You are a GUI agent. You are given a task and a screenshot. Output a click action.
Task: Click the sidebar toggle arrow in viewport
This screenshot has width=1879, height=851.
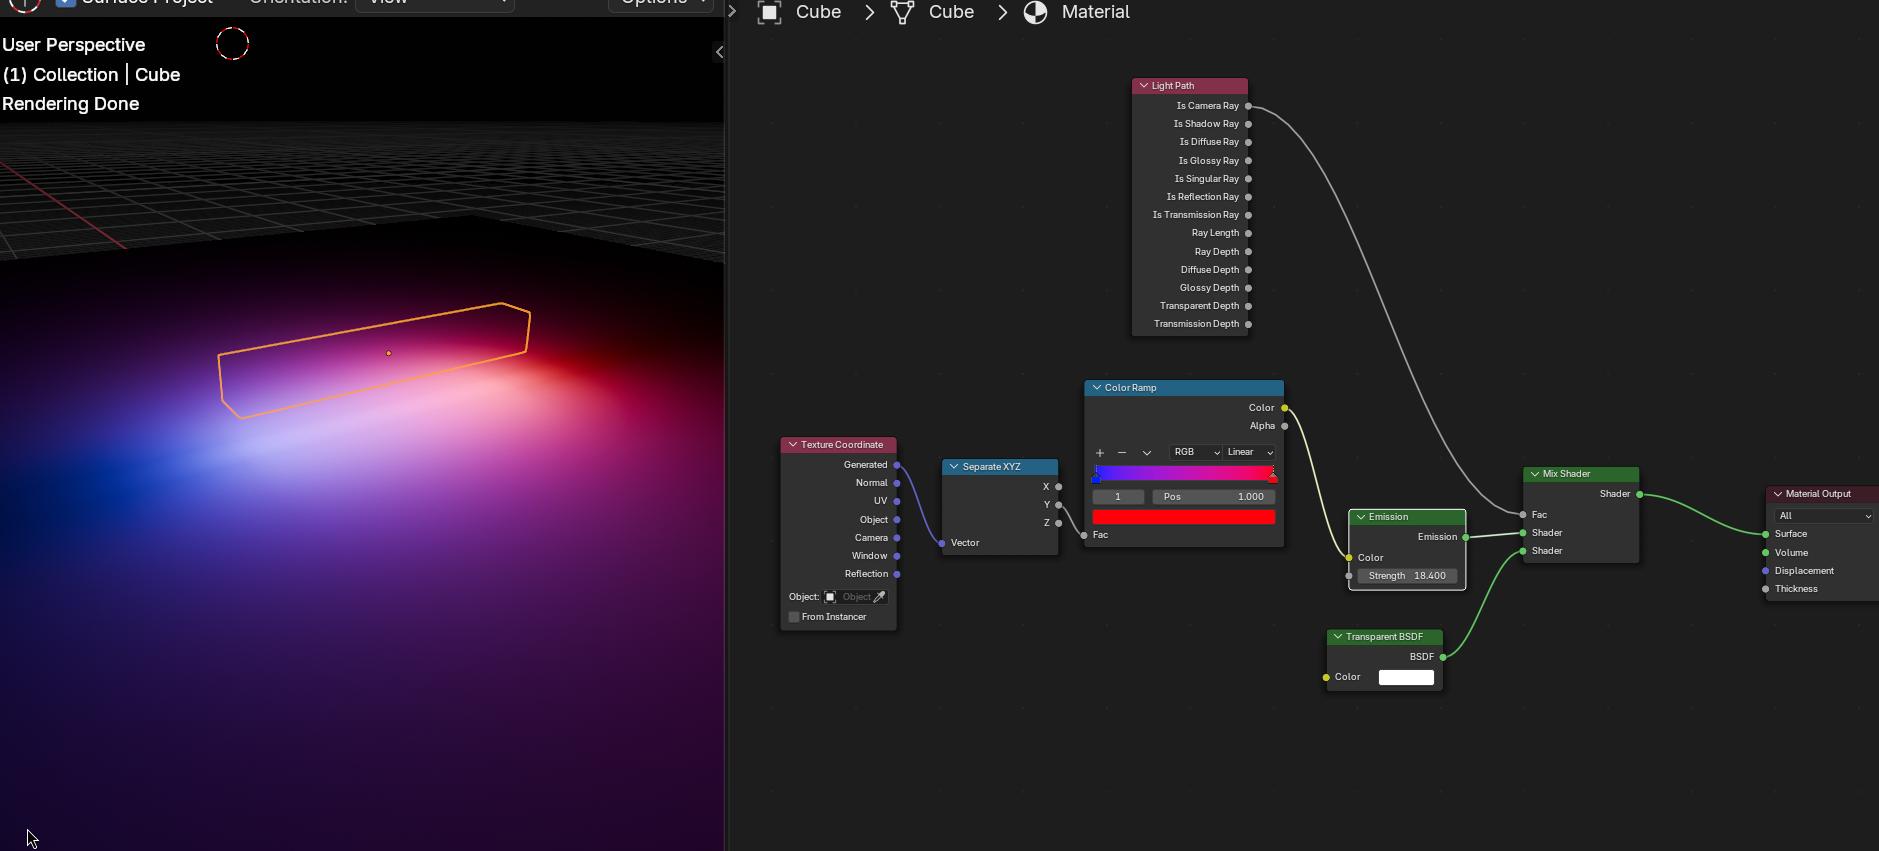click(719, 52)
